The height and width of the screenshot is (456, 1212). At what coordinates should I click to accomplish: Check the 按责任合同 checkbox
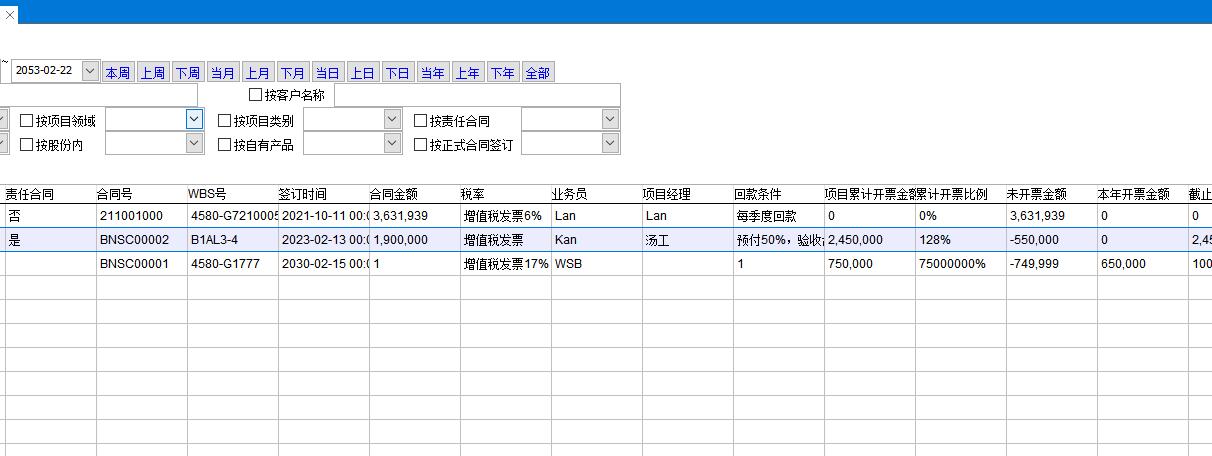point(421,121)
